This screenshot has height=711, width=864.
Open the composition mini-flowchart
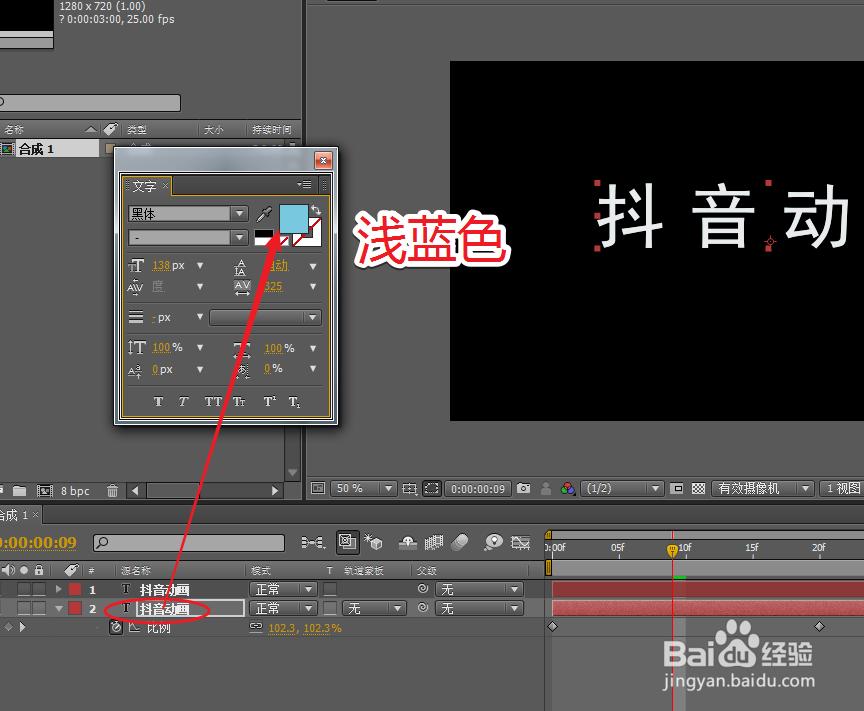313,543
